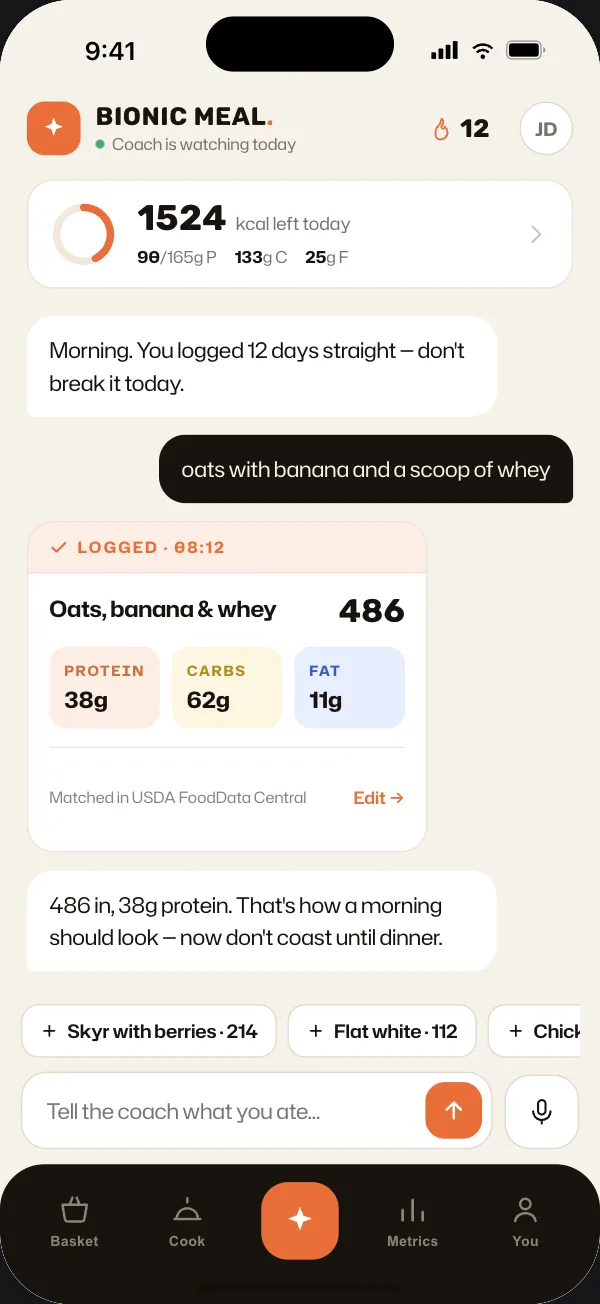Add Flat white 112 quick suggestion
Image resolution: width=600 pixels, height=1304 pixels.
382,1031
